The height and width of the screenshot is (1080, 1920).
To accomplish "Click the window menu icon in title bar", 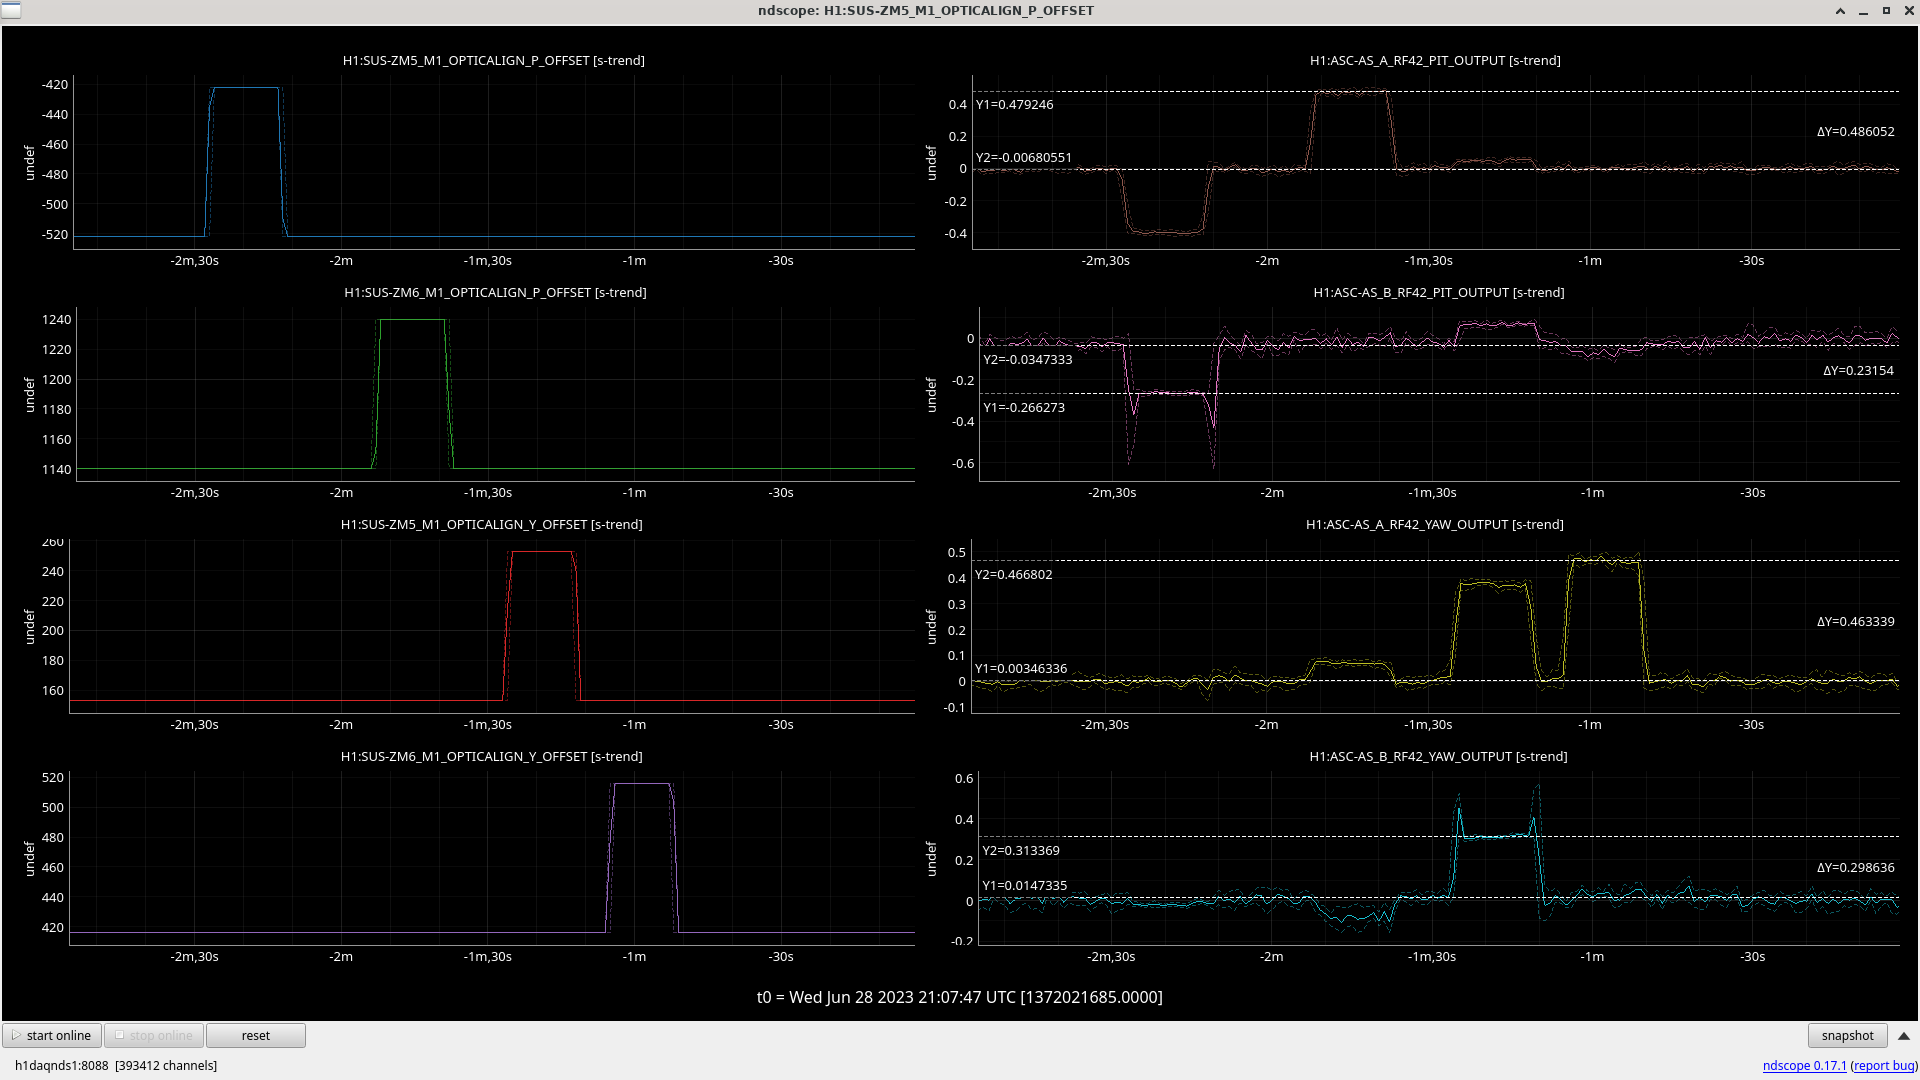I will pyautogui.click(x=10, y=10).
